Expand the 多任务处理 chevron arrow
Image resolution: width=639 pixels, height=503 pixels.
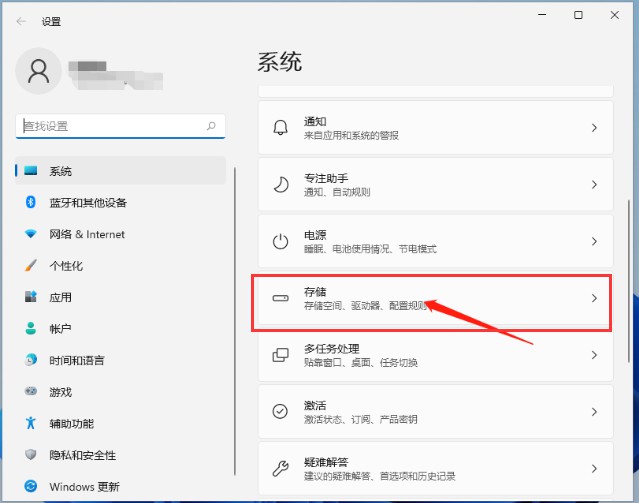[x=594, y=355]
